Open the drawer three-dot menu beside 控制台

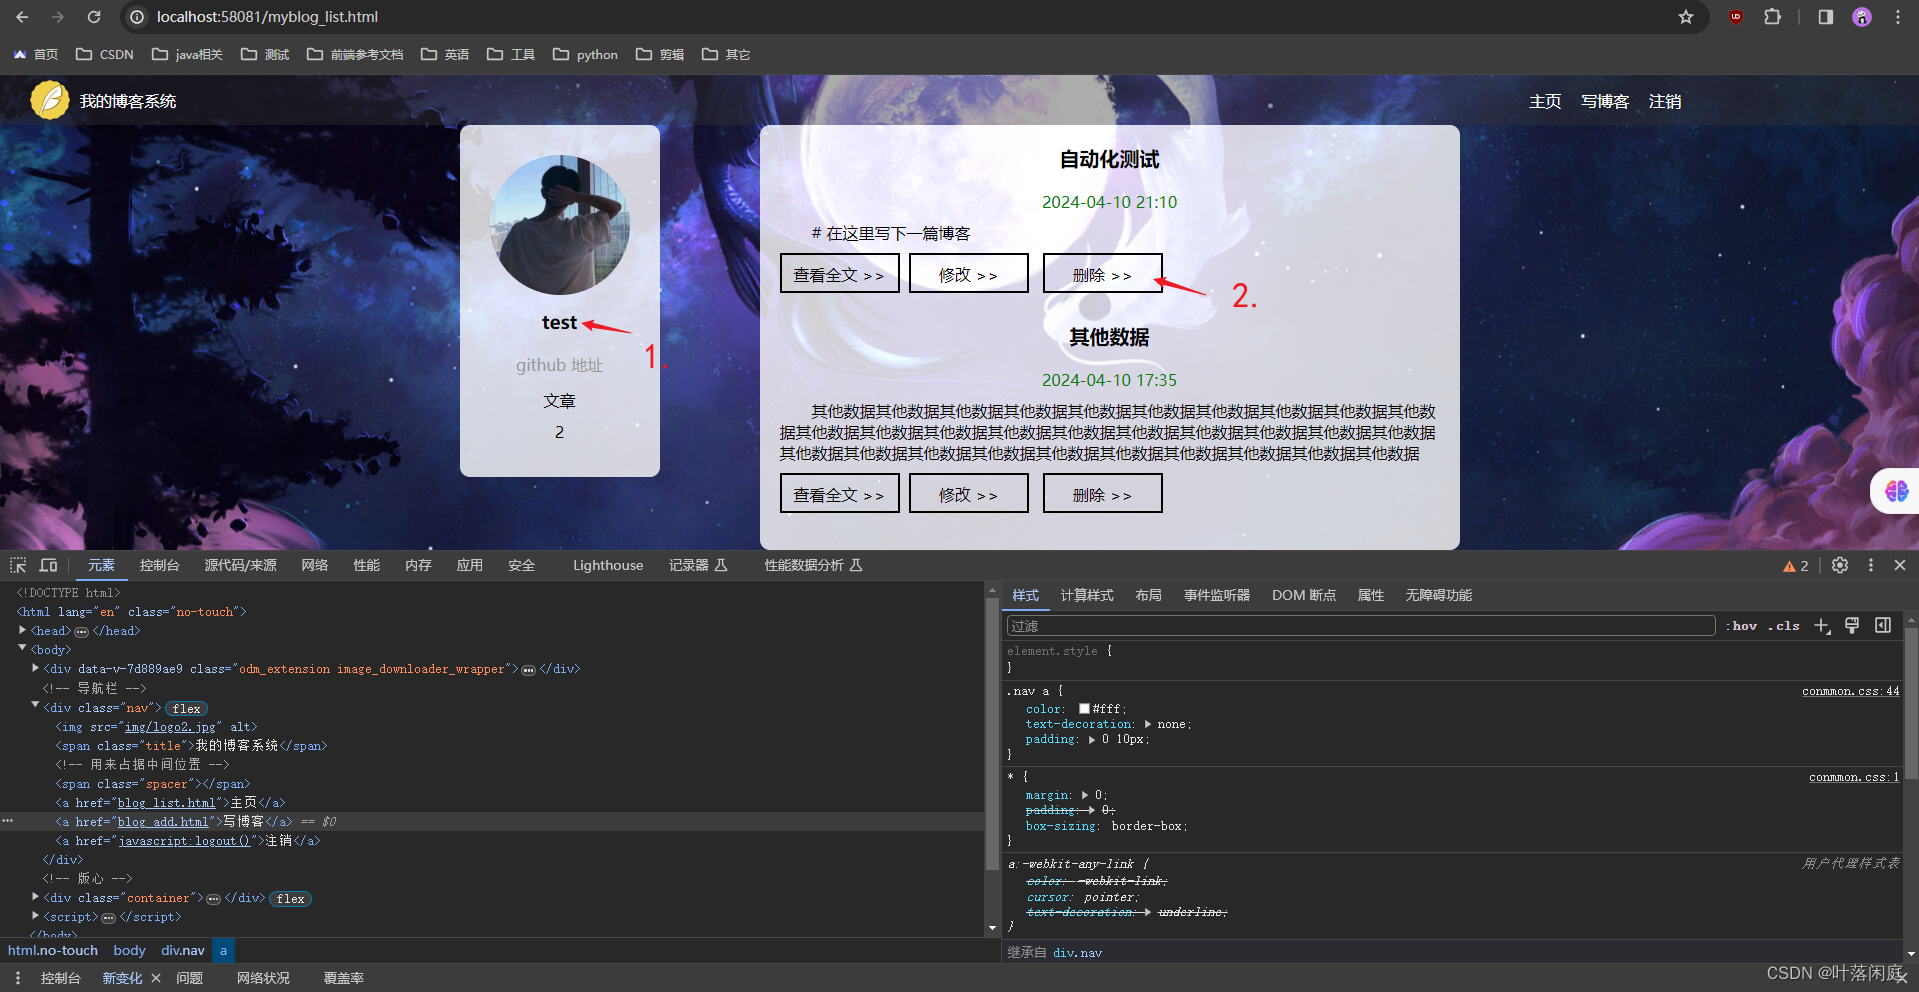pyautogui.click(x=18, y=978)
